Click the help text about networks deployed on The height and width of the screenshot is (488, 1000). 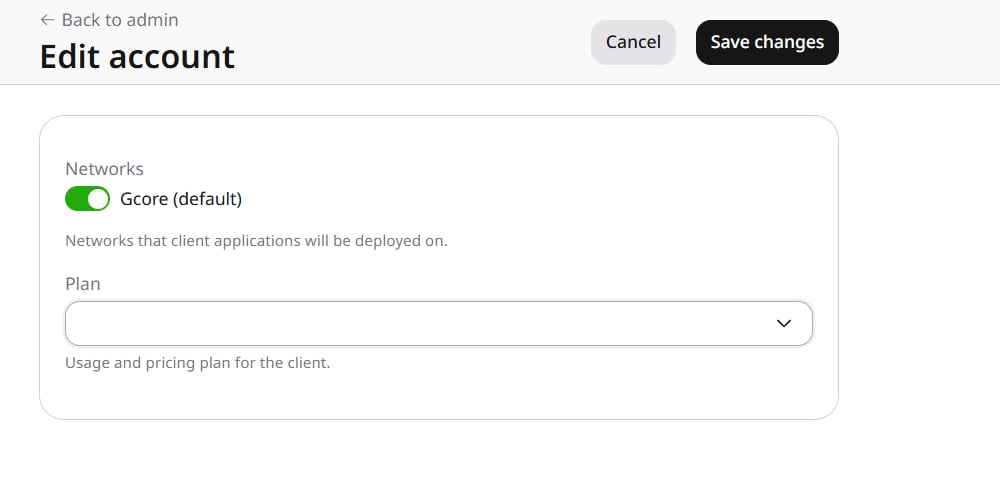[256, 241]
